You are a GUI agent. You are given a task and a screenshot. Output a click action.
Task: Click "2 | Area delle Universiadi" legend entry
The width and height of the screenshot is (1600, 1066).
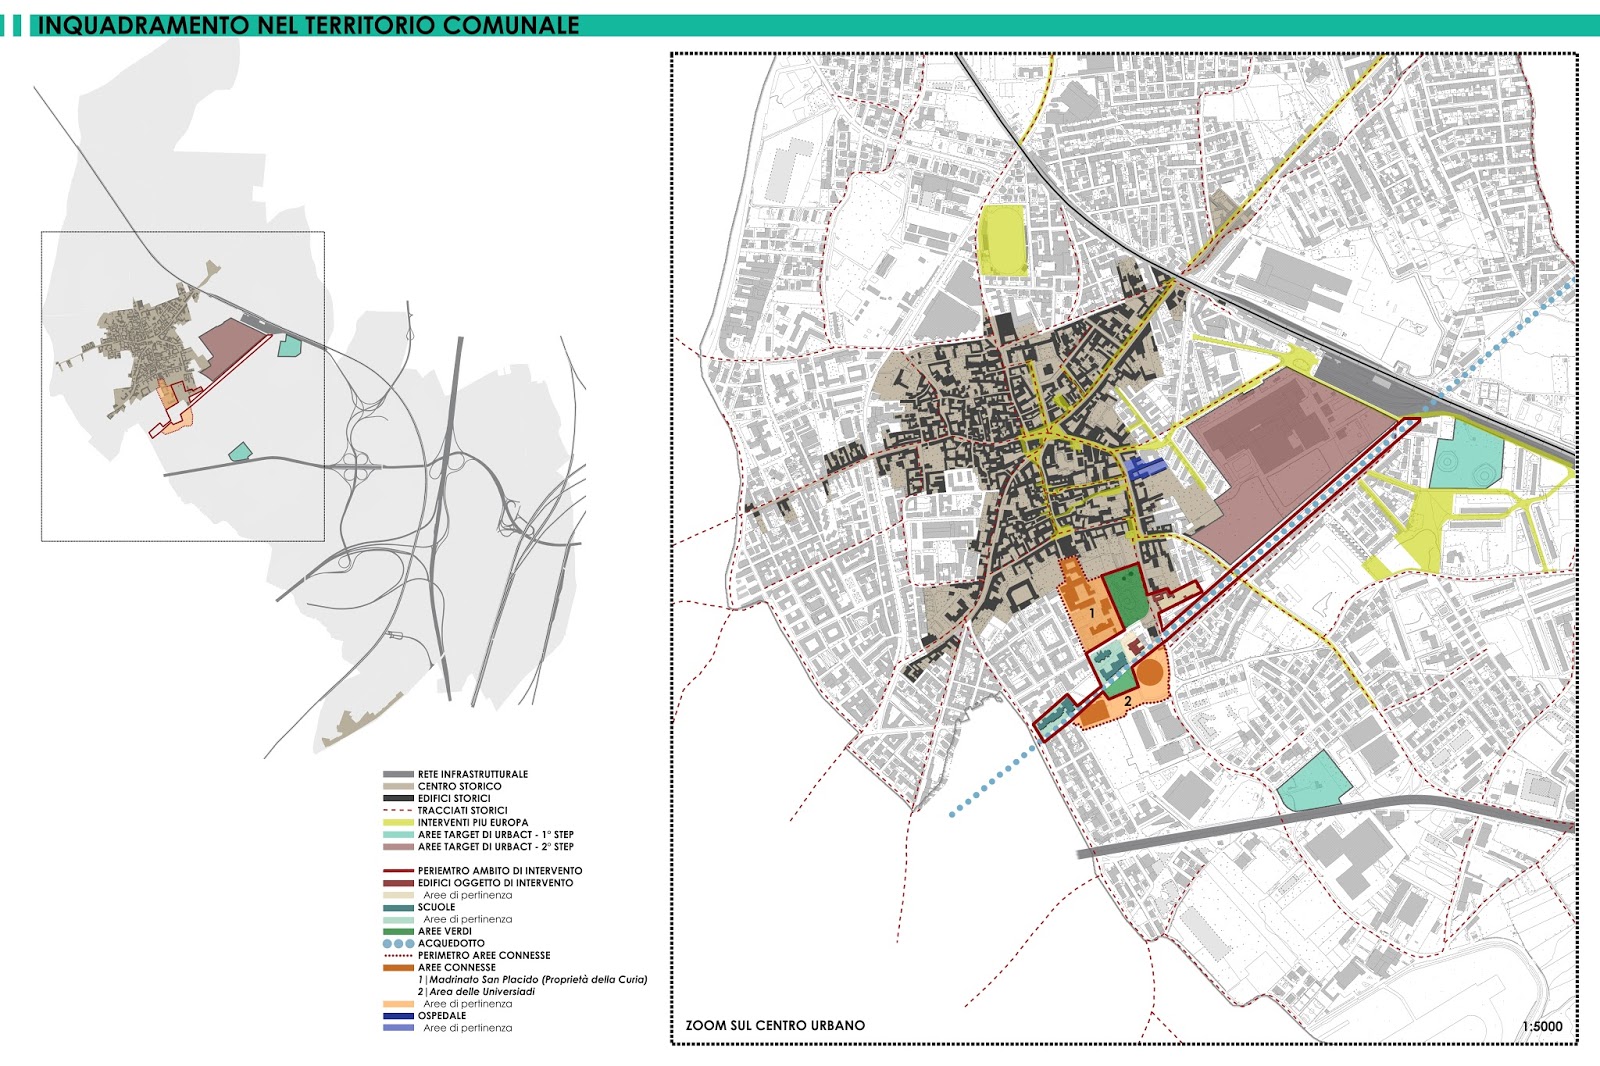point(476,991)
